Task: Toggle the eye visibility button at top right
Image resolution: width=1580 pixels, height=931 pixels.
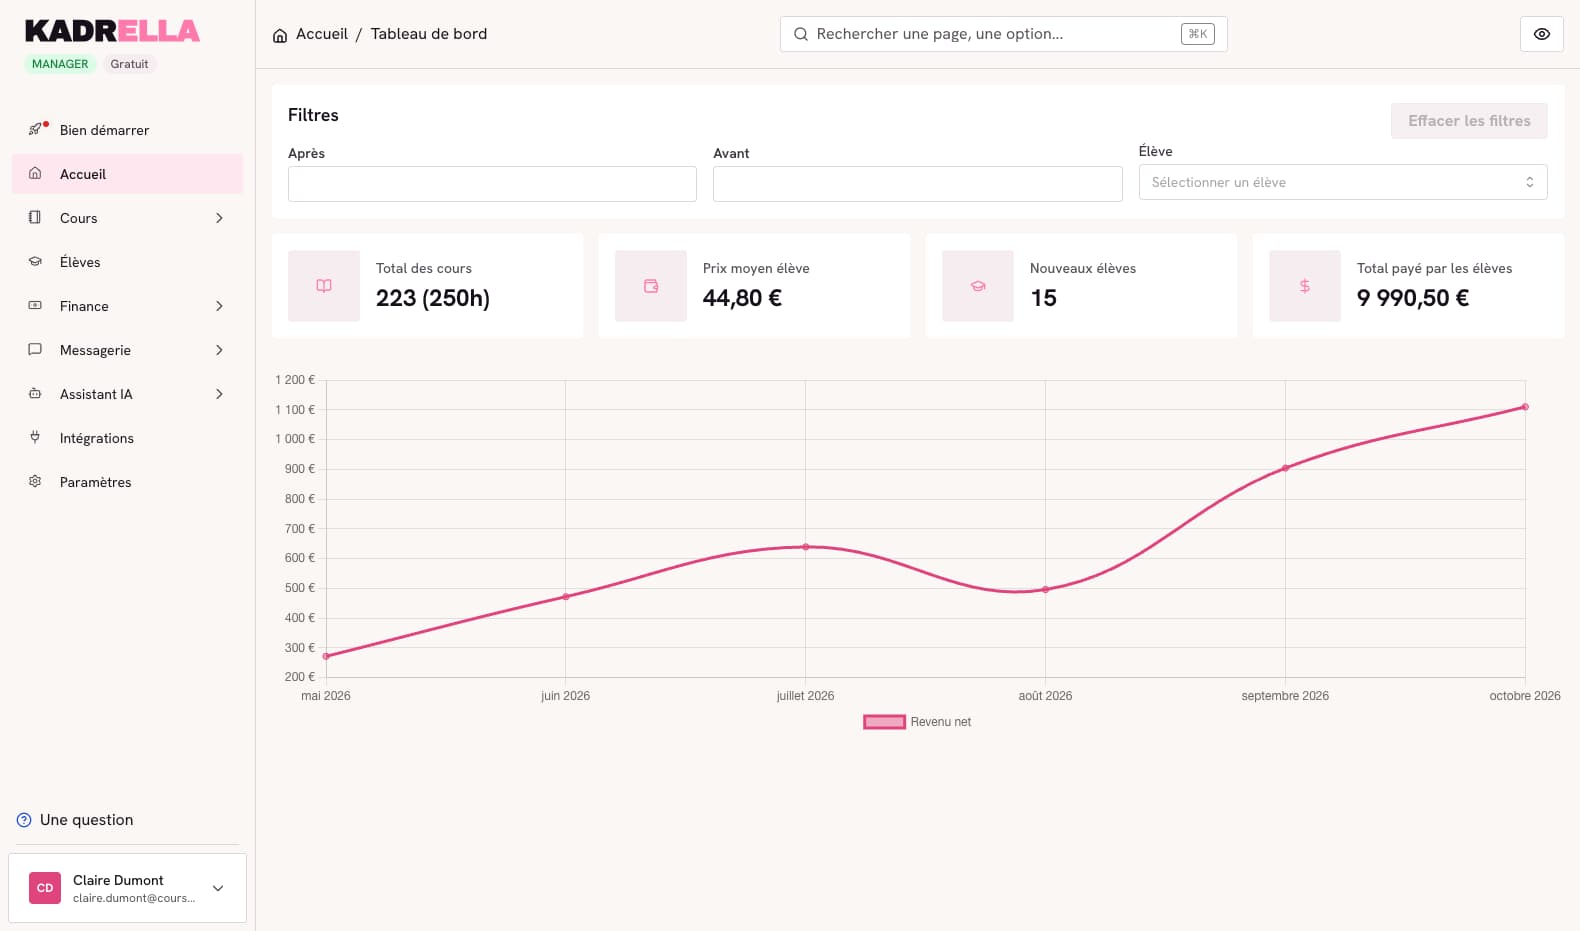Action: 1542,34
